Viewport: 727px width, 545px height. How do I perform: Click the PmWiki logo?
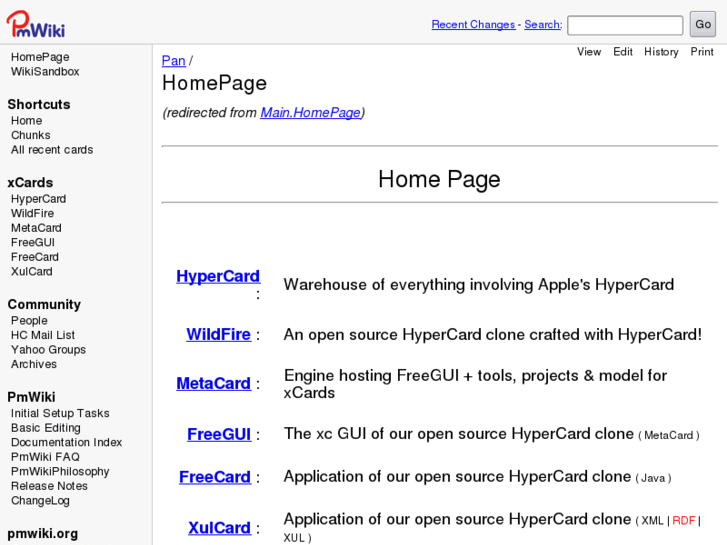pyautogui.click(x=36, y=23)
